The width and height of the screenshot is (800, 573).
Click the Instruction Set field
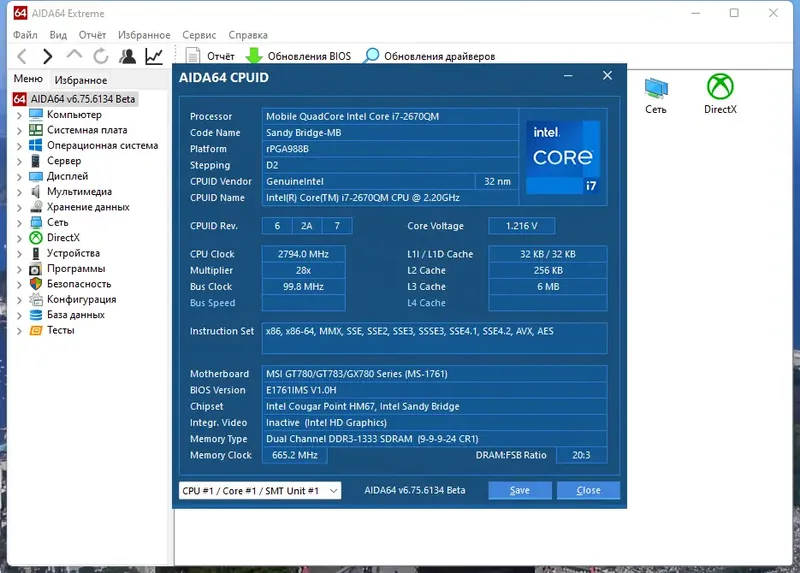coord(434,338)
